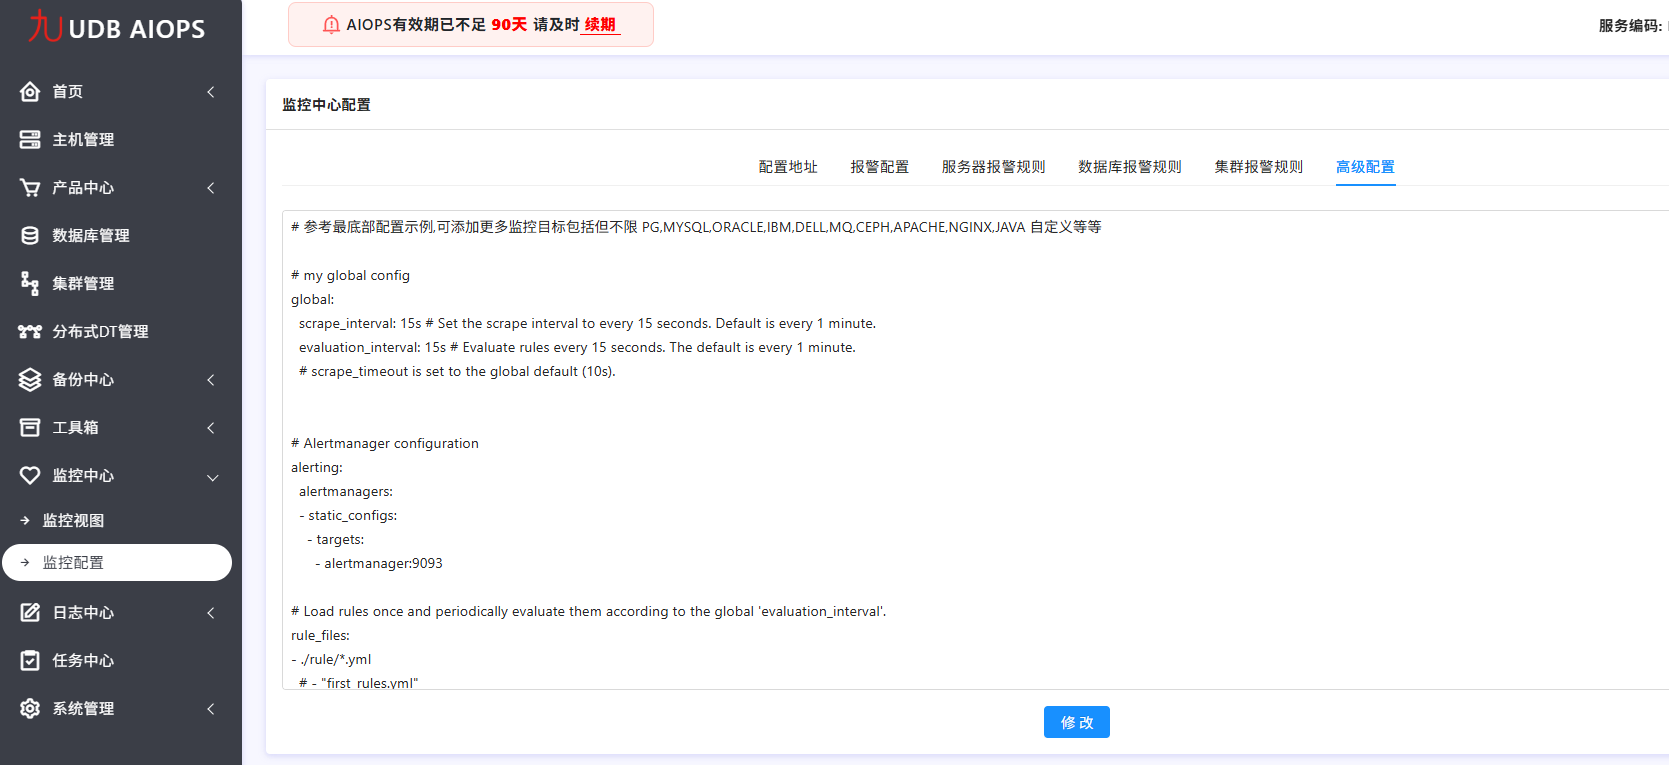Click the task center clipboard icon
The width and height of the screenshot is (1669, 765).
point(30,661)
